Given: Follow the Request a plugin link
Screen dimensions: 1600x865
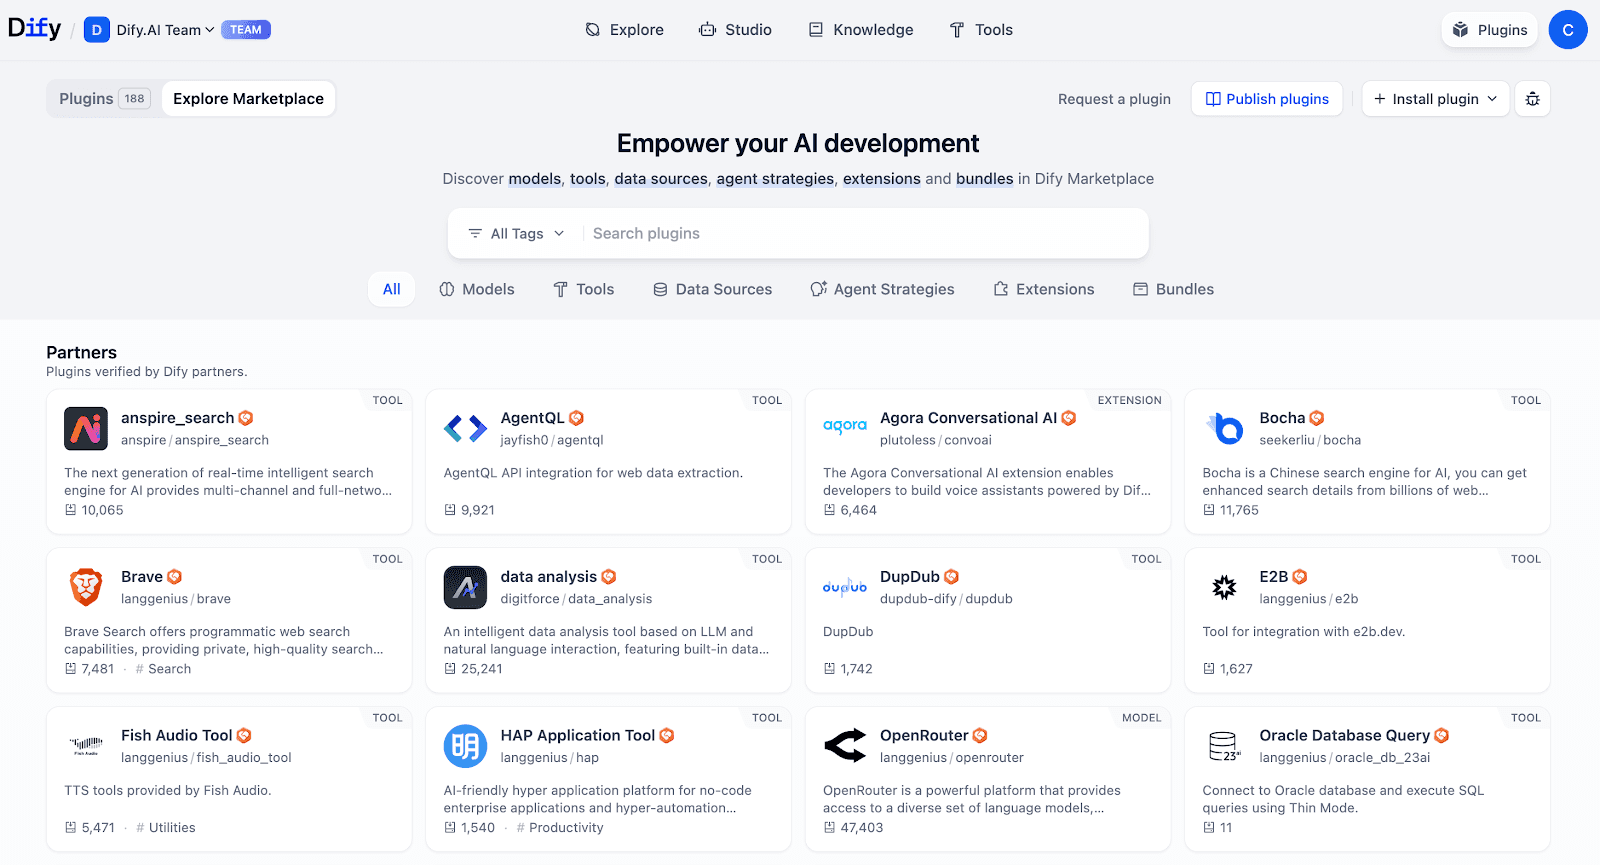Looking at the screenshot, I should (1114, 99).
